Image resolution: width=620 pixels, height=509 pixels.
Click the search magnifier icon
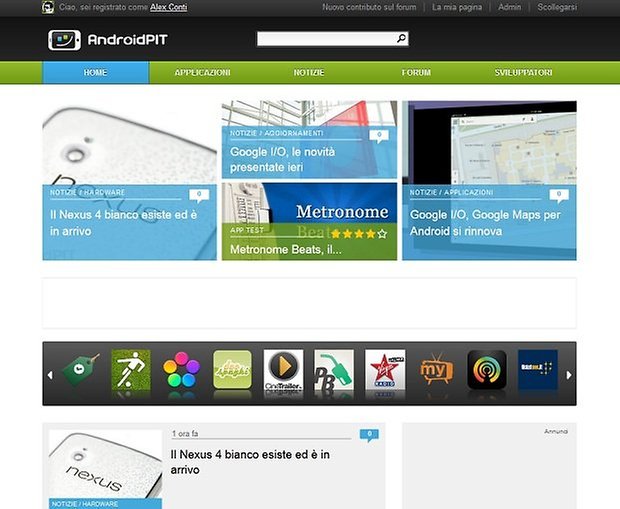[x=401, y=38]
